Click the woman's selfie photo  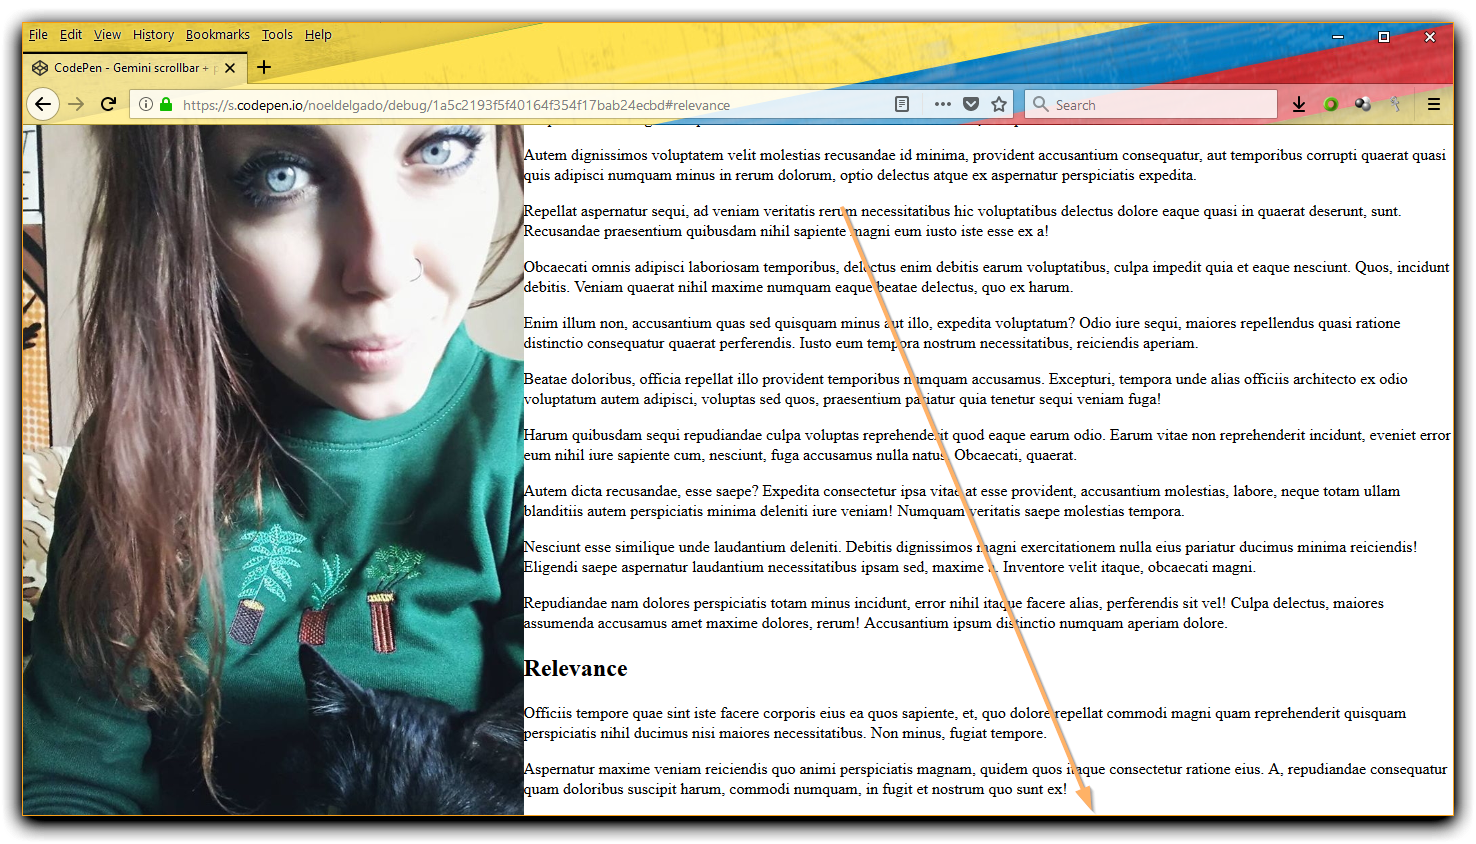point(273,470)
